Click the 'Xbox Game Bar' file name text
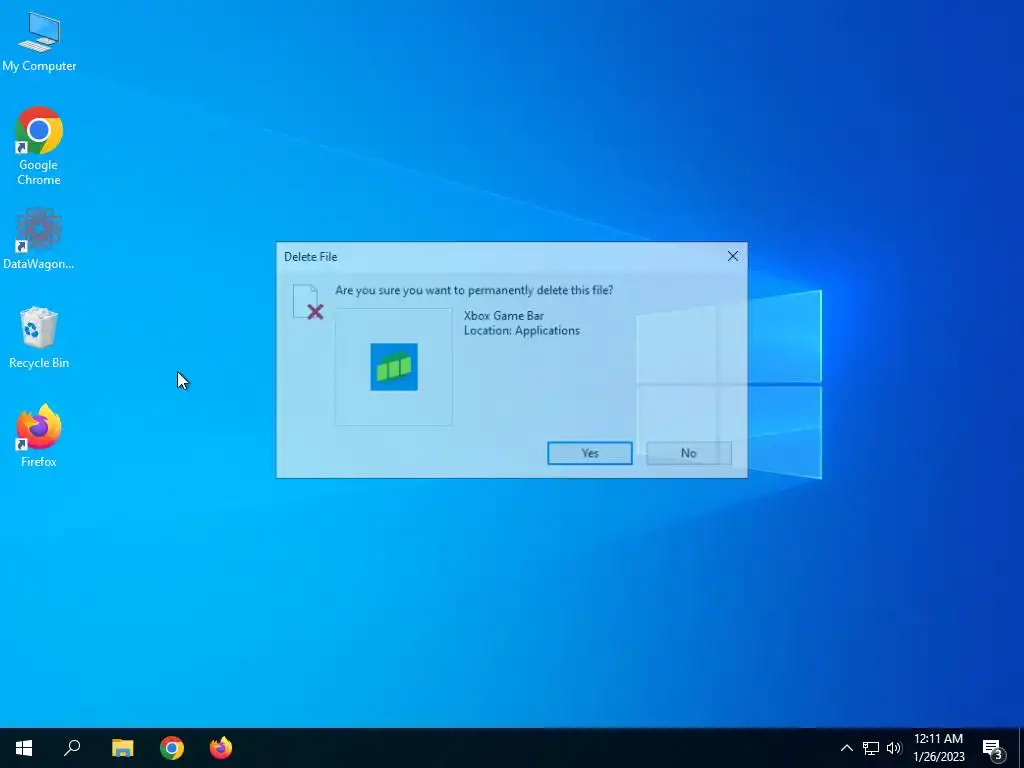 coord(504,315)
